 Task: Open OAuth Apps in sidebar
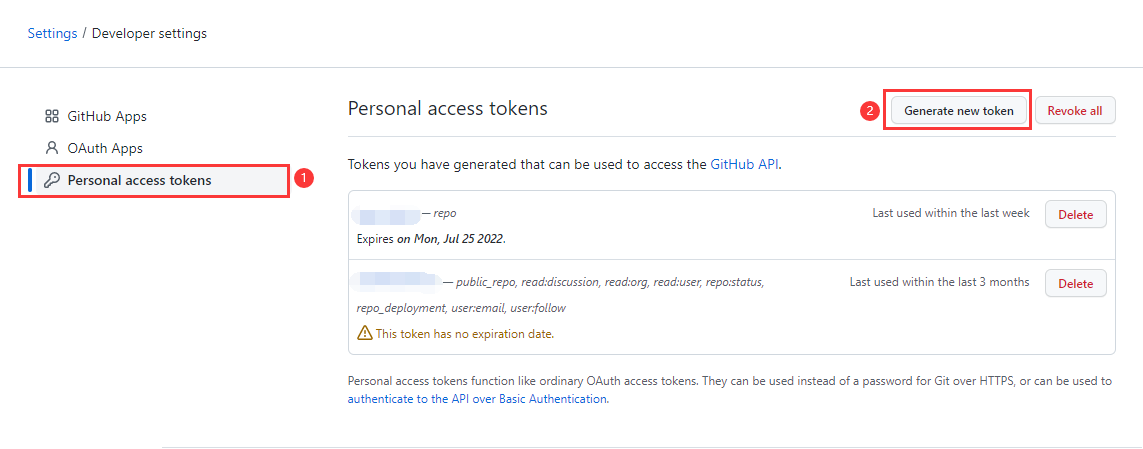coord(105,148)
